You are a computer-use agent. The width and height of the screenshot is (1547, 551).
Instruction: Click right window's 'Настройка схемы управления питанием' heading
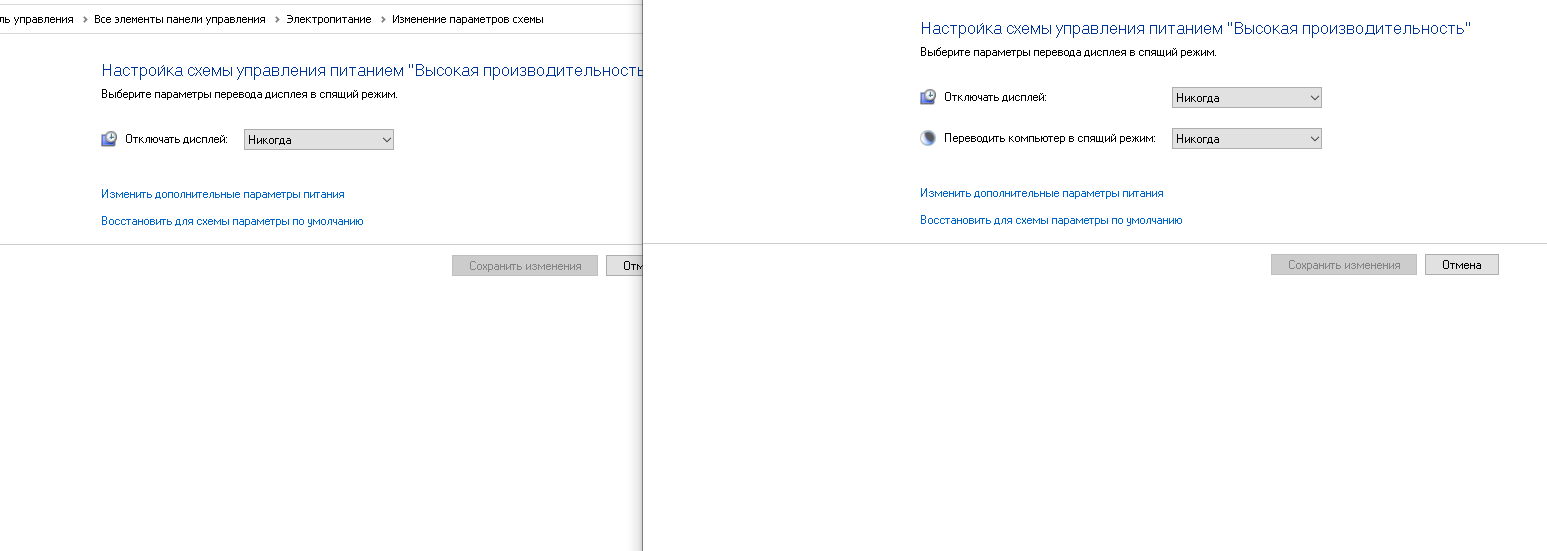[x=1196, y=29]
